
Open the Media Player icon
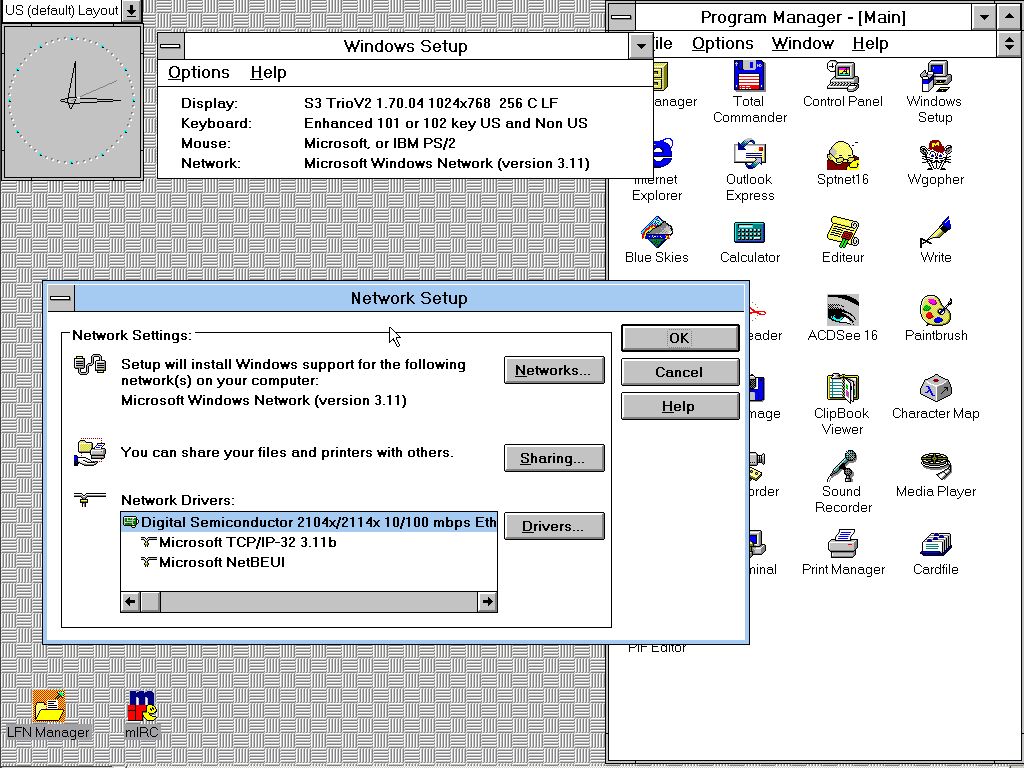935,467
